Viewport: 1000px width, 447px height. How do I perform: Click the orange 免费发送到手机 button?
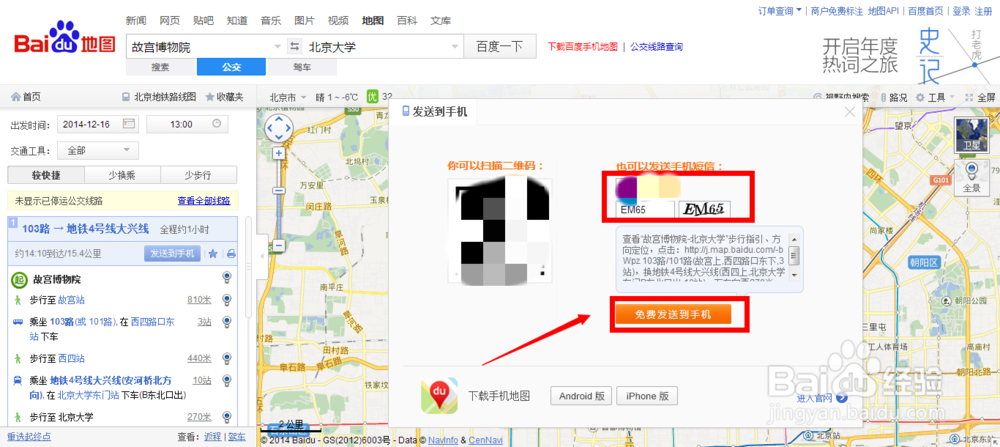pos(673,314)
